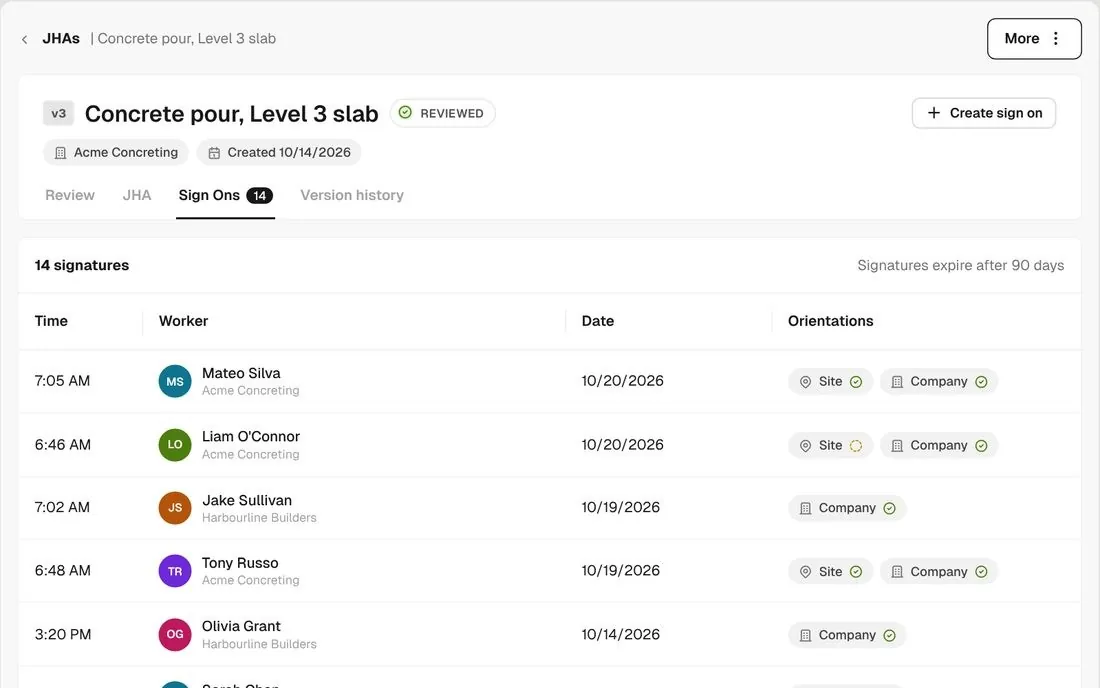1100x688 pixels.
Task: Open worker Olivia Grant
Action: coord(241,626)
